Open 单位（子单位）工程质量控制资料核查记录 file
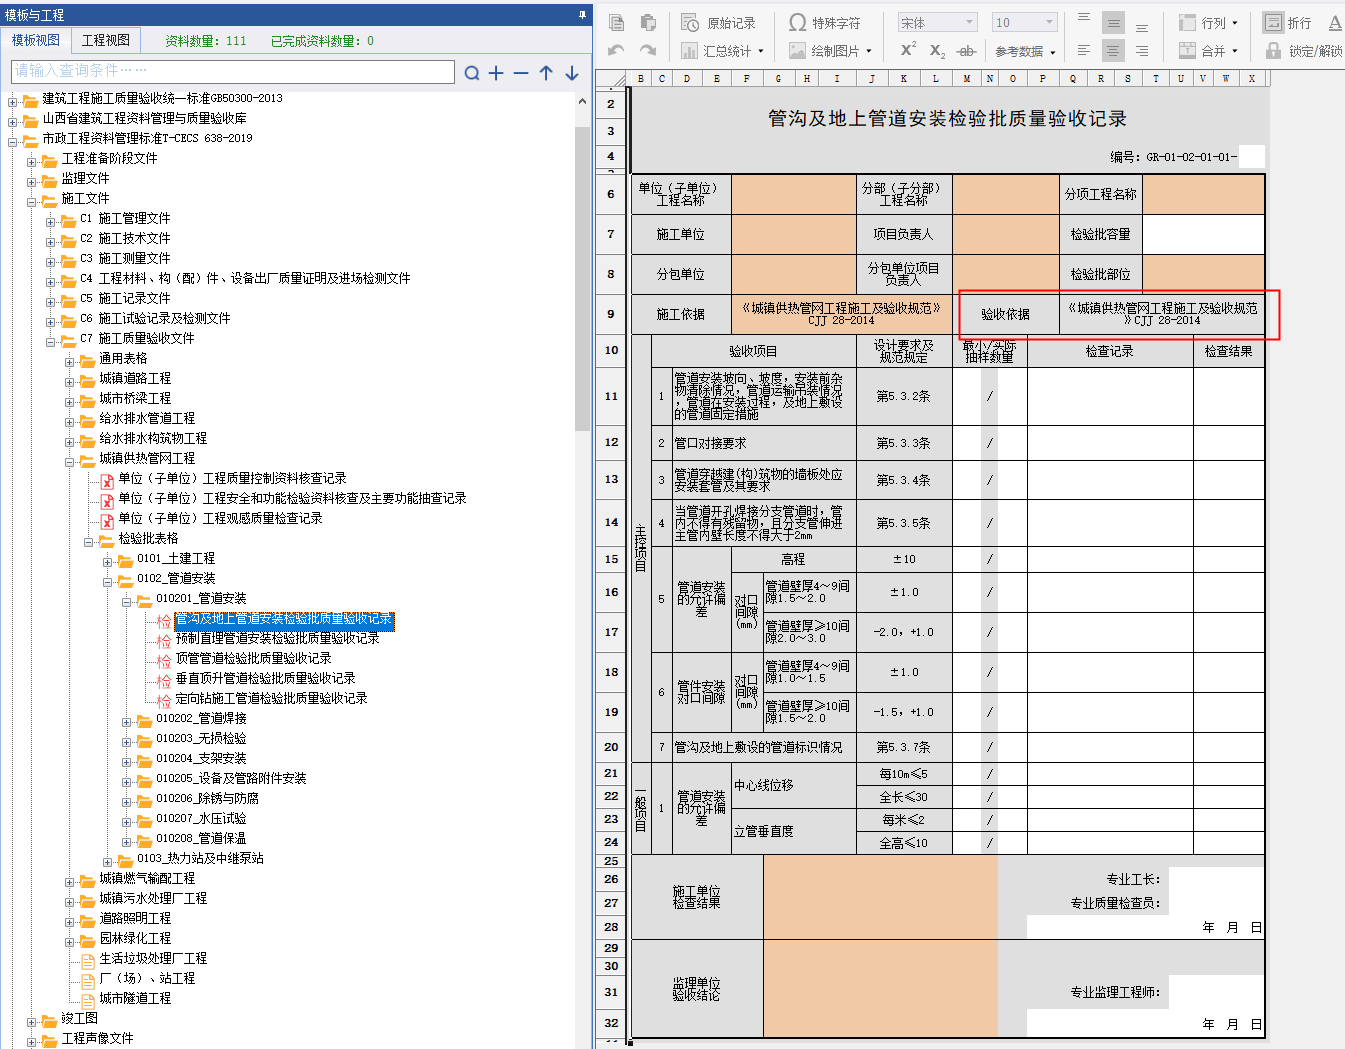The image size is (1345, 1049). 232,479
